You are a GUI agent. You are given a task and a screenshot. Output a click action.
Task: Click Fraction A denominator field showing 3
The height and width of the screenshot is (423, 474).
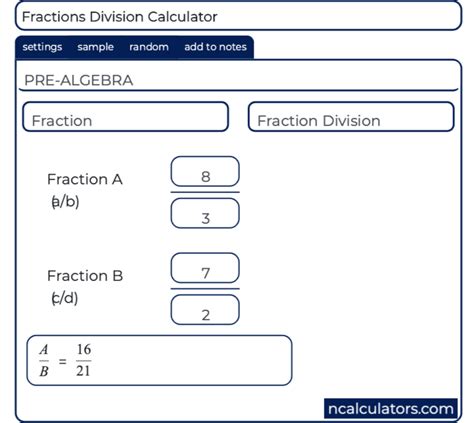tap(205, 213)
